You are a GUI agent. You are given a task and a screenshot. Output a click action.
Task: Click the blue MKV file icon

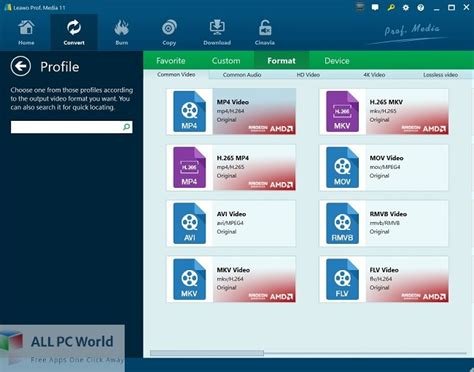189,279
